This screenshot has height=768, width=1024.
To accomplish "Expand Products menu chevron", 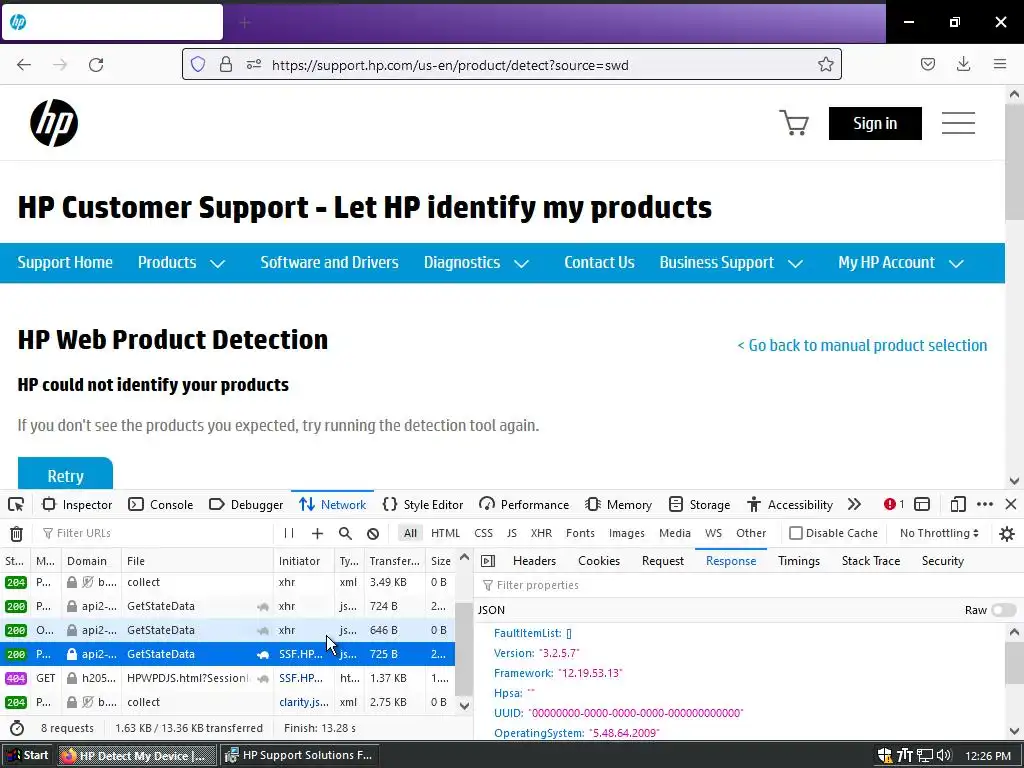I will (x=217, y=263).
